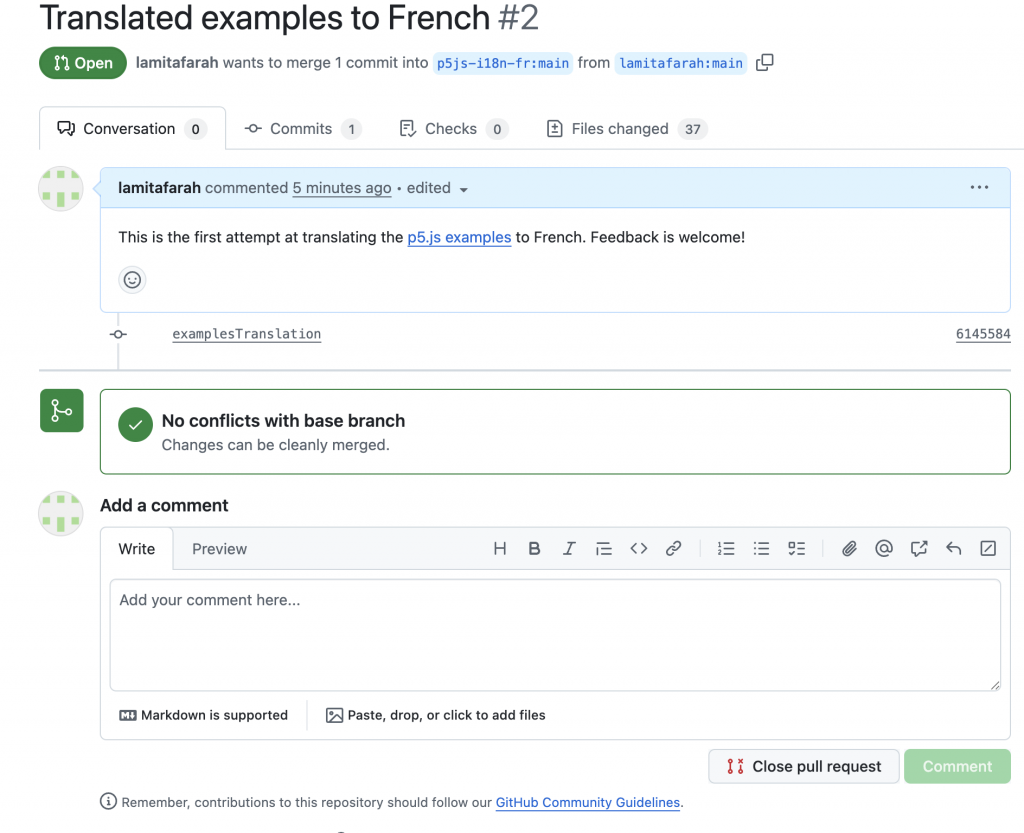Image resolution: width=1024 pixels, height=833 pixels.
Task: Click the Close pull request button
Action: click(x=803, y=766)
